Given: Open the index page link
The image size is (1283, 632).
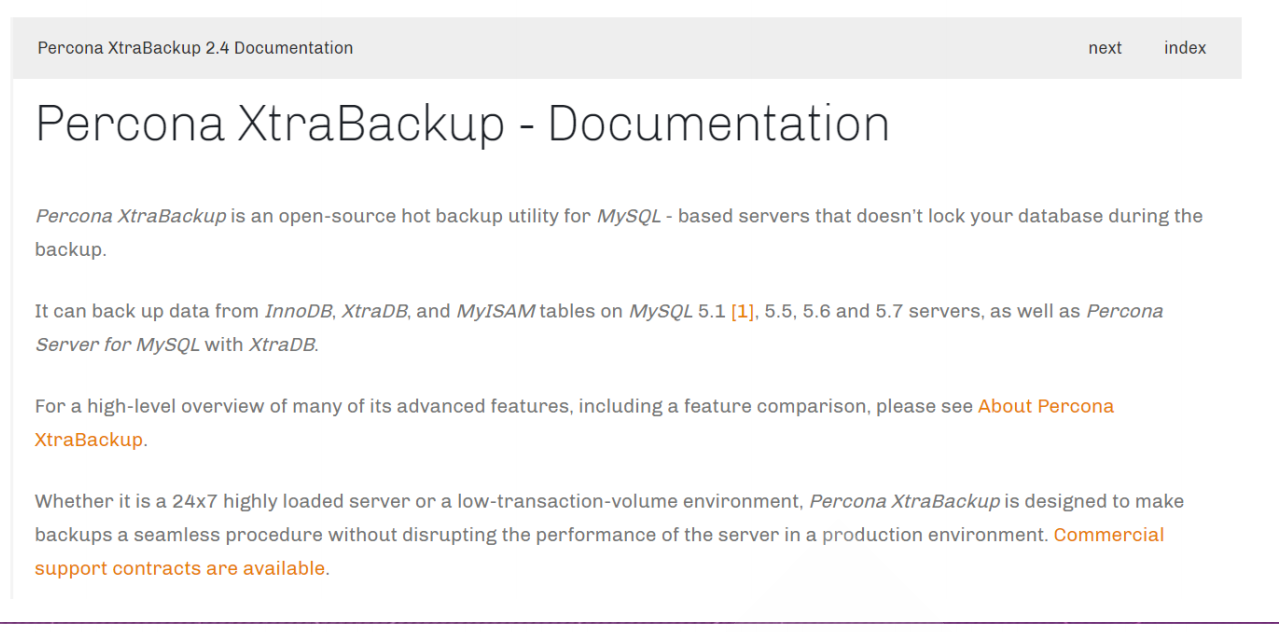Looking at the screenshot, I should coord(1185,48).
